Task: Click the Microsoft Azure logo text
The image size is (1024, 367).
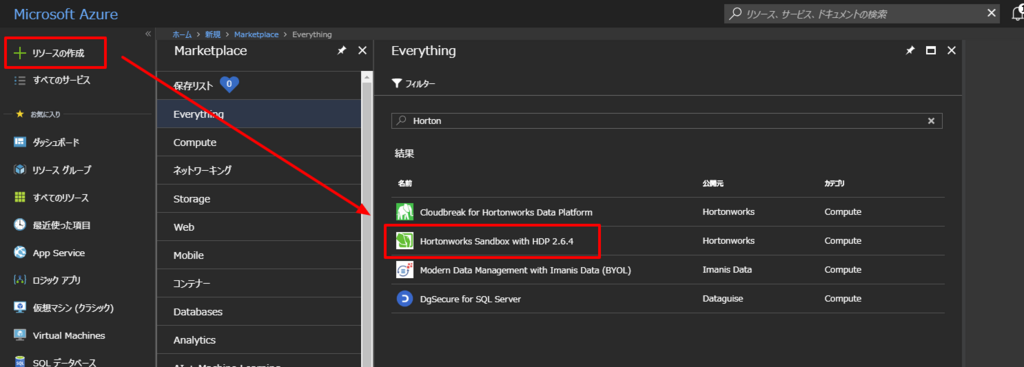Action: tap(66, 14)
